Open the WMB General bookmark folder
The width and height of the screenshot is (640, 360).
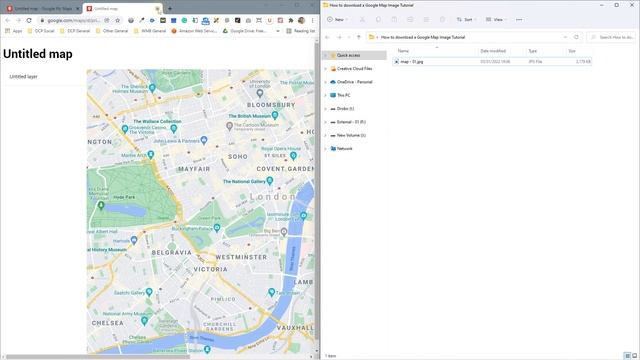[150, 31]
